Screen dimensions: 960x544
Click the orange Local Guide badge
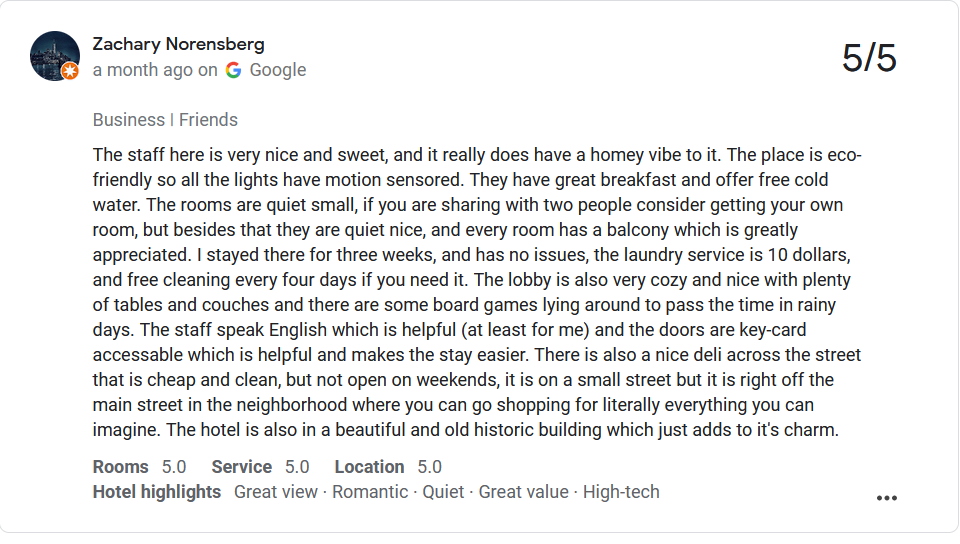(x=70, y=71)
